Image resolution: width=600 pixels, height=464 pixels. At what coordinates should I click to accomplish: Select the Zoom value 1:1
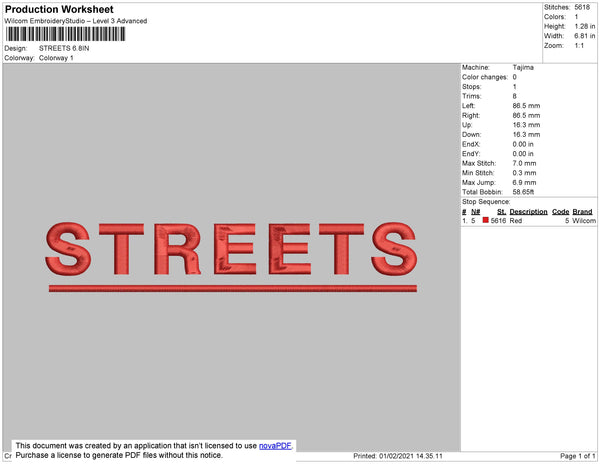(579, 46)
